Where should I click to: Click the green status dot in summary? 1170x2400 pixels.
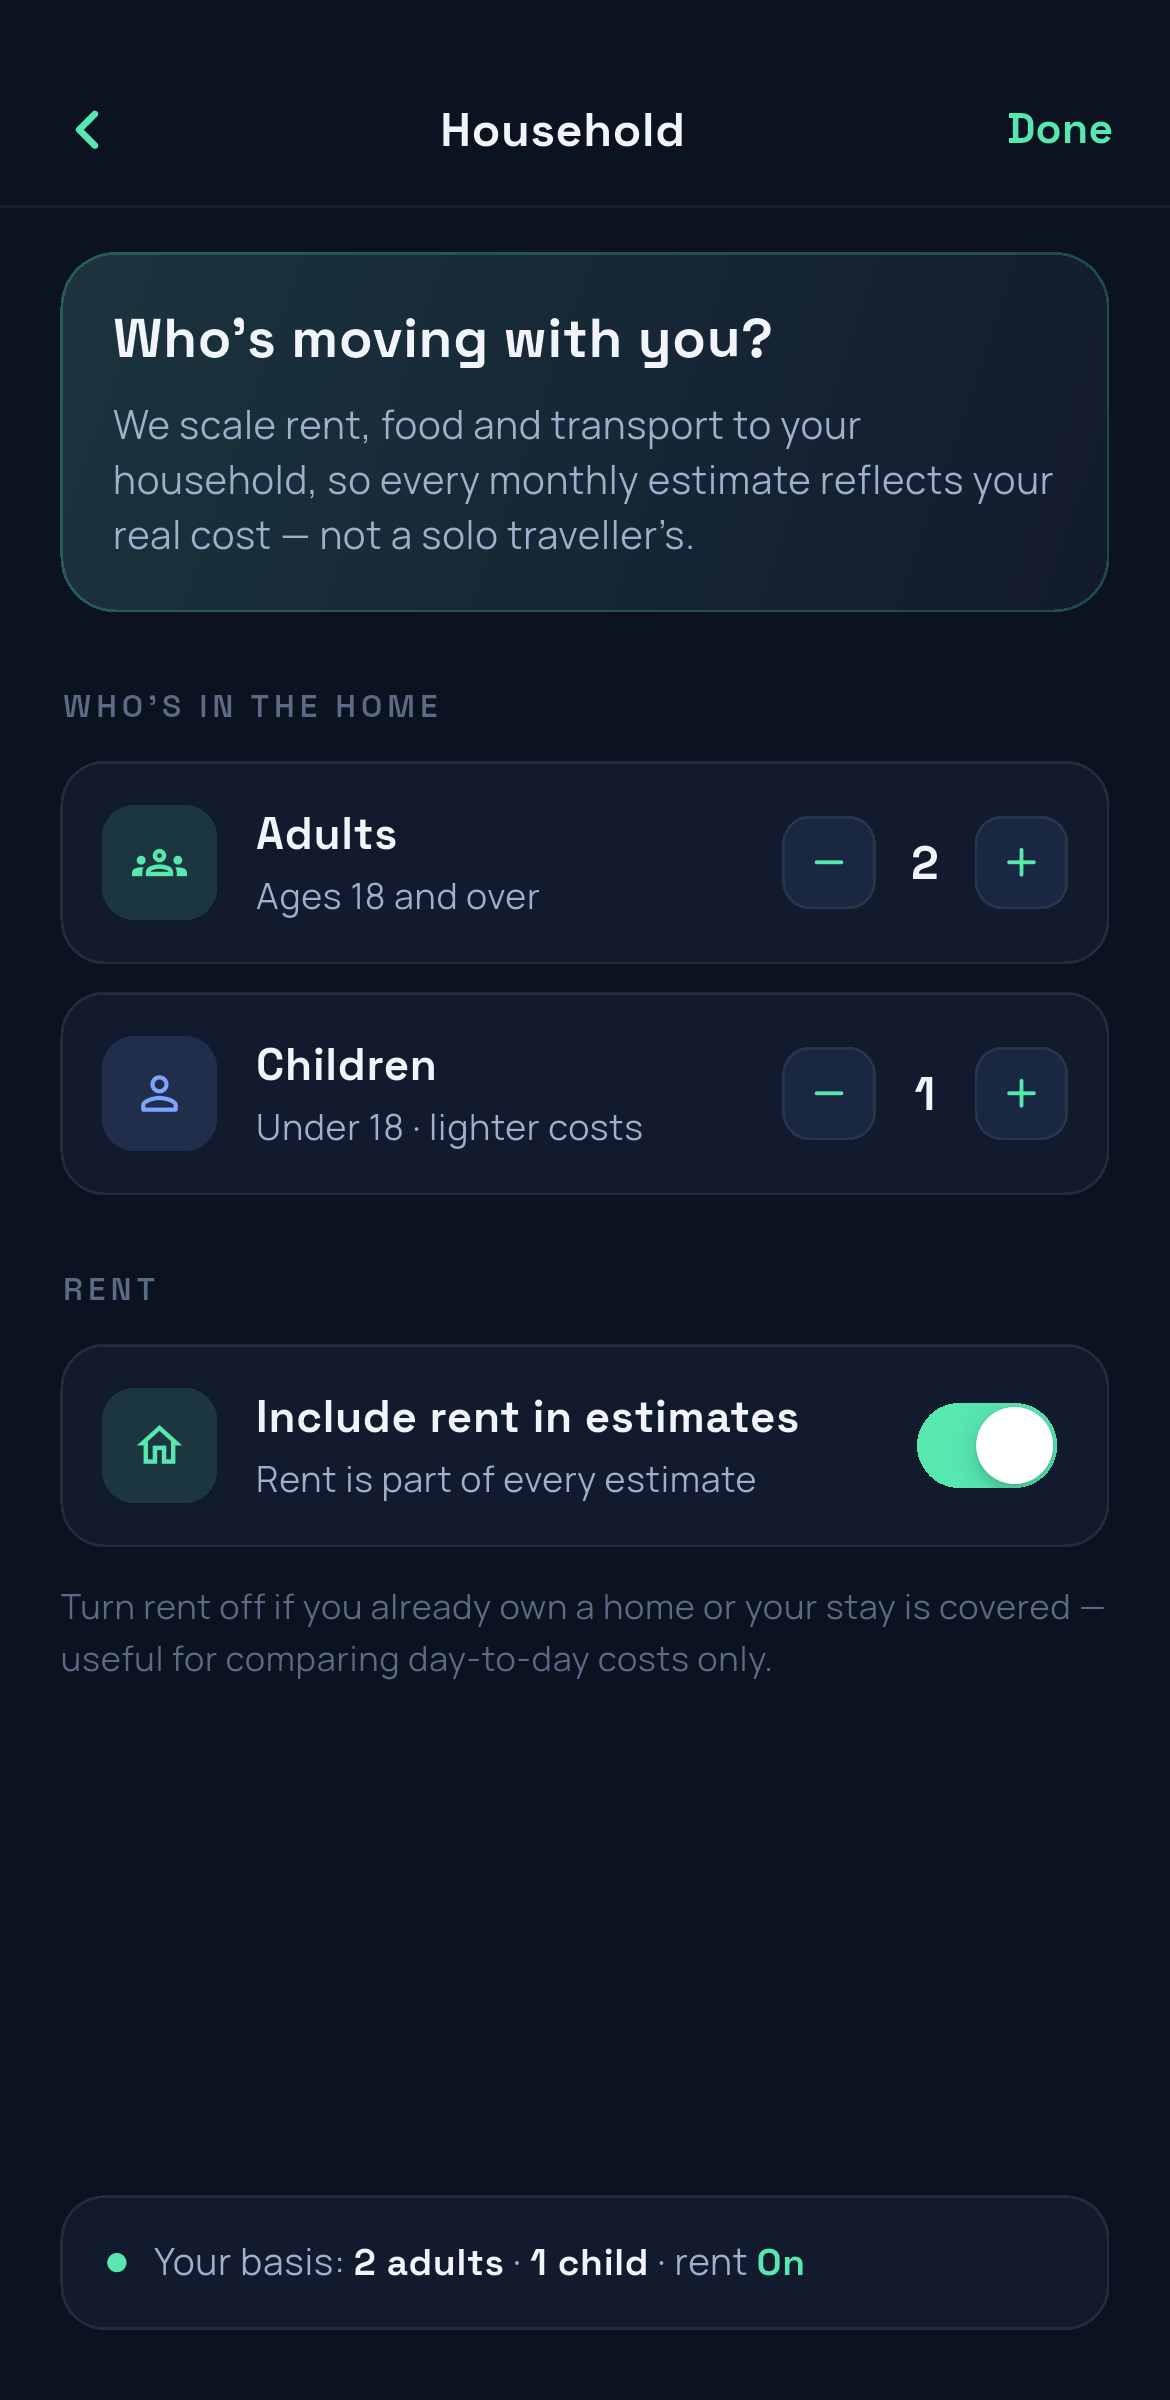(117, 2263)
